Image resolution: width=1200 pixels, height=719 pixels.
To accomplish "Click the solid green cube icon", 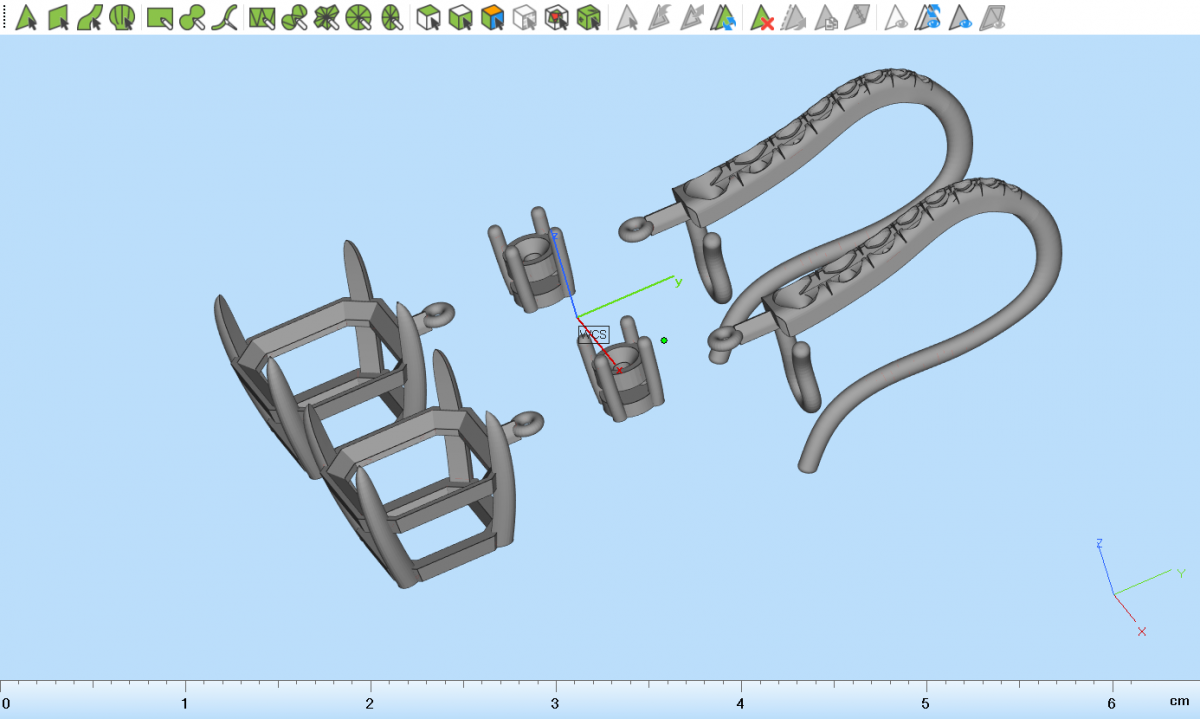I will point(589,17).
